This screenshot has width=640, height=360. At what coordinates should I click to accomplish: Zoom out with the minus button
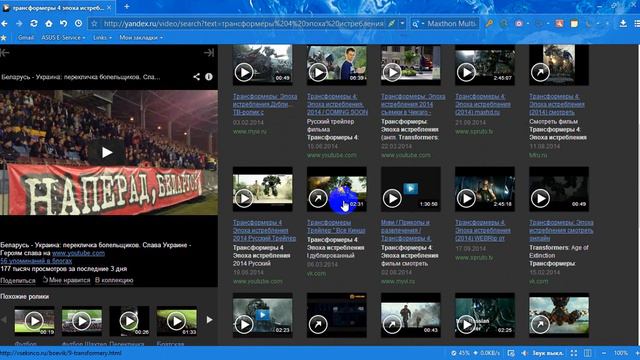[604, 353]
